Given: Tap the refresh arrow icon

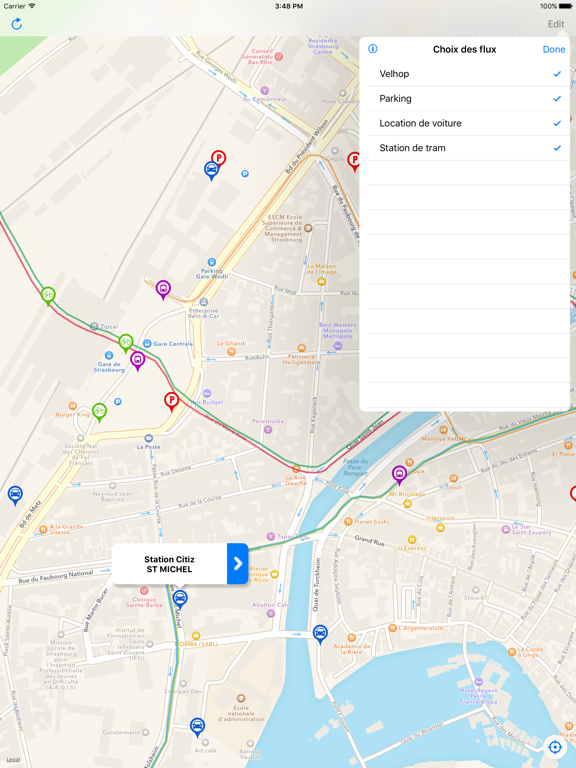Looking at the screenshot, I should [x=17, y=24].
